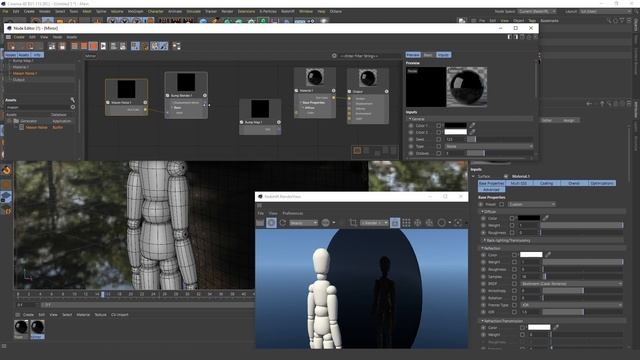Click the circular icon beside Assets search field
This screenshot has height=360, width=640.
point(73,107)
